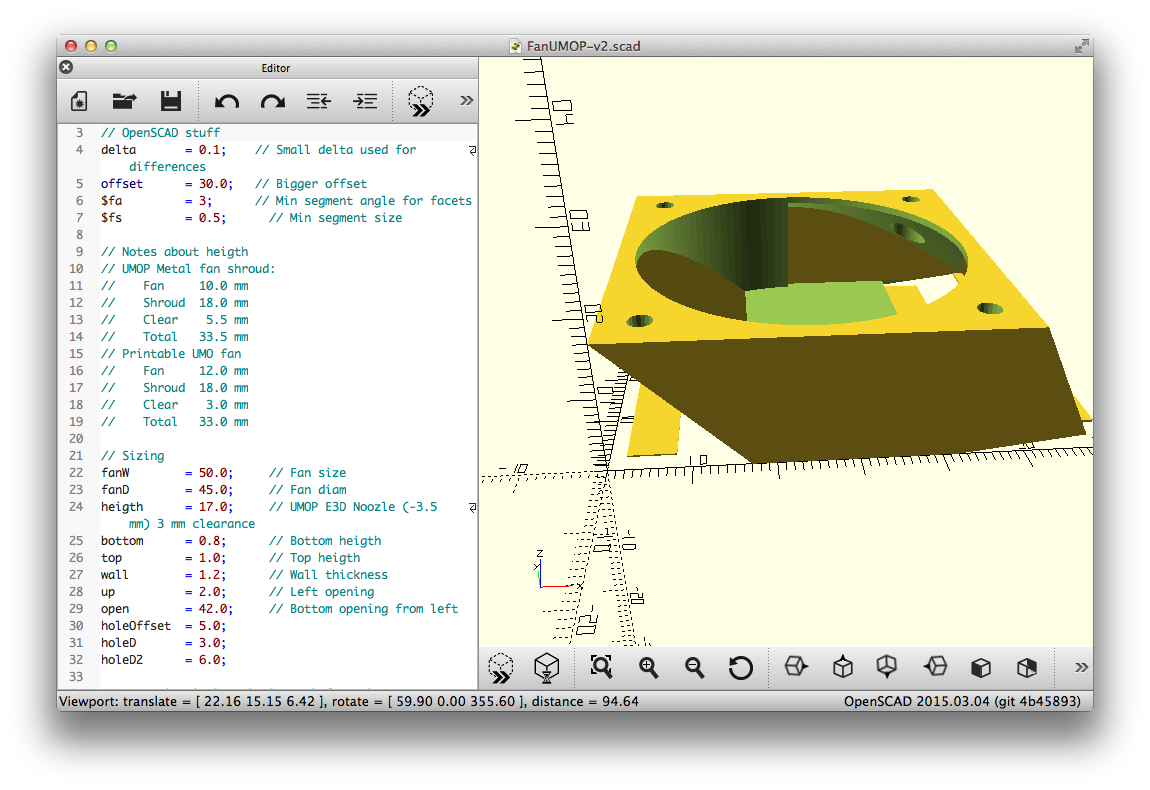Expand the viewer toolbar overflow chevron
The height and width of the screenshot is (790, 1150).
(1080, 667)
